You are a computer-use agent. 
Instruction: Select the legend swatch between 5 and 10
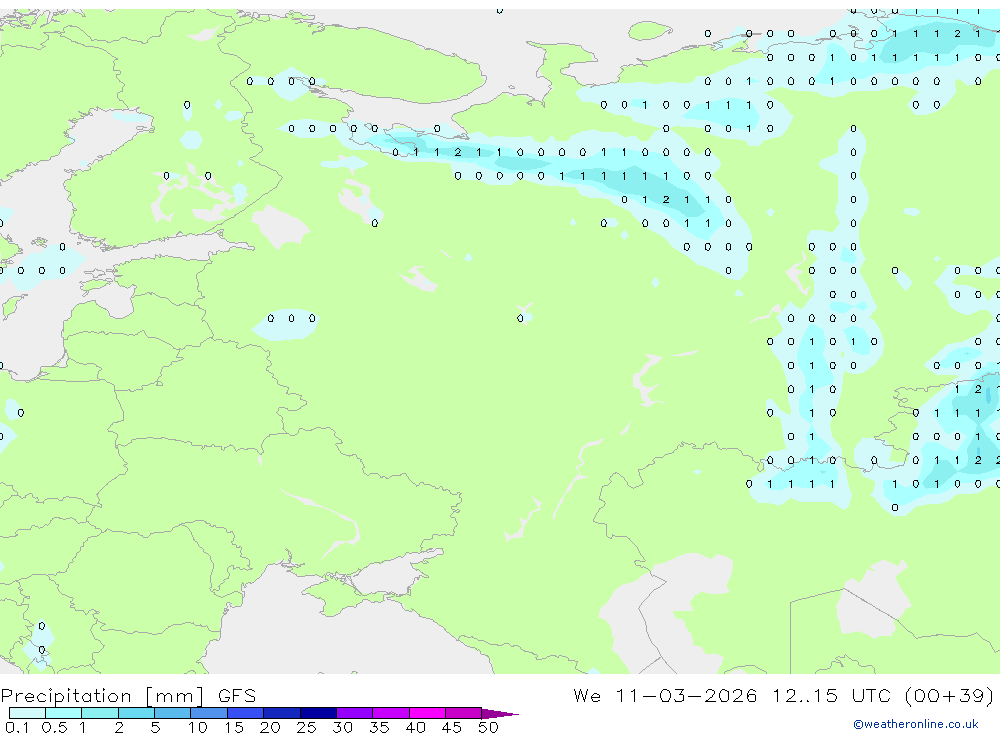(173, 713)
